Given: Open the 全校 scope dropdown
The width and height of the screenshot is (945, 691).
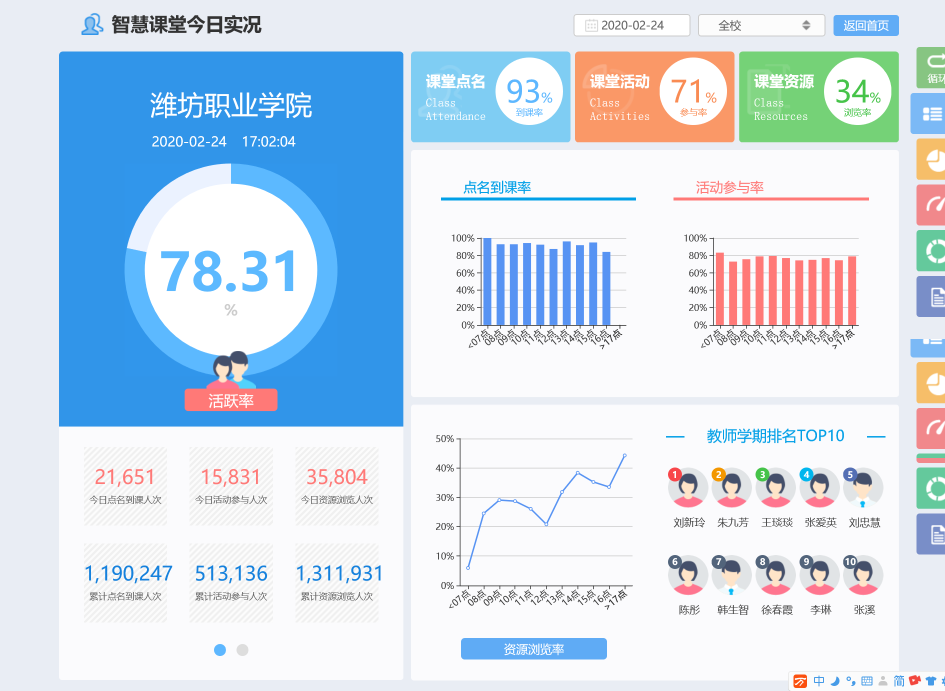Looking at the screenshot, I should pyautogui.click(x=762, y=26).
